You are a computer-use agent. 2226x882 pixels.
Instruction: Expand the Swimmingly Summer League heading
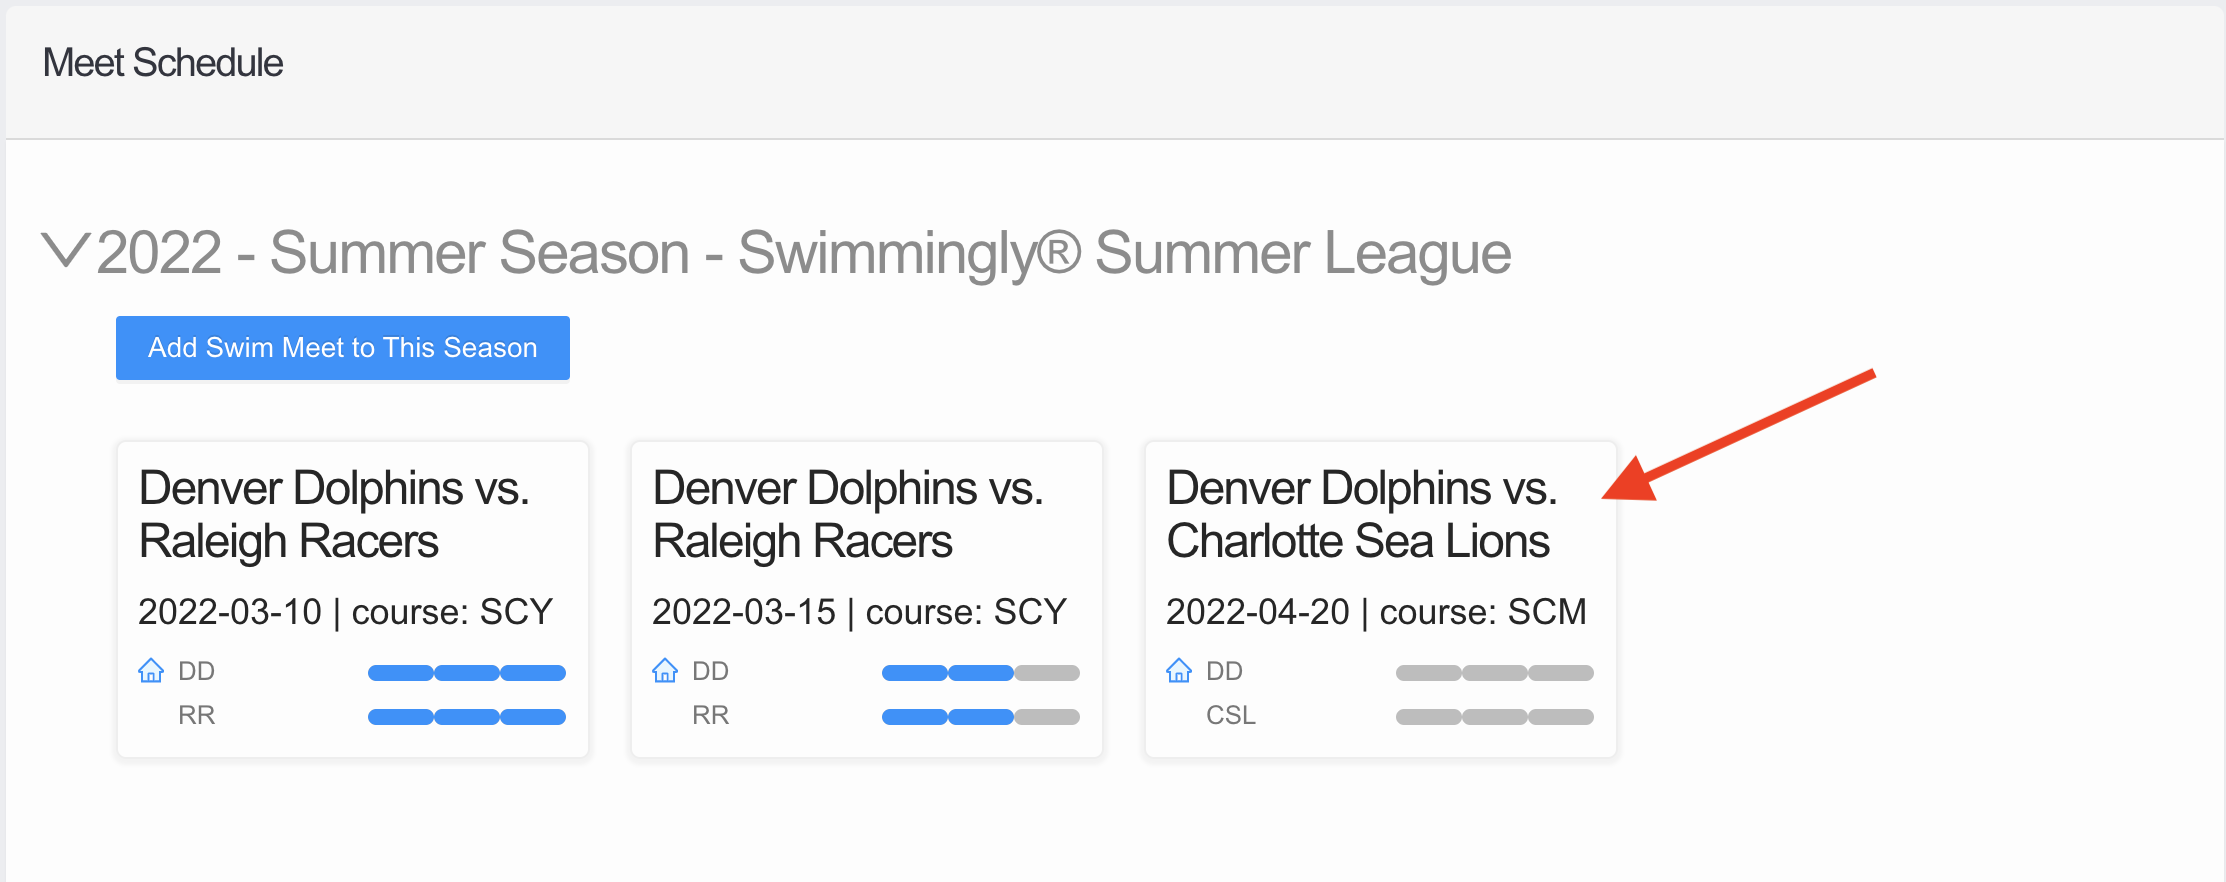(x=800, y=252)
